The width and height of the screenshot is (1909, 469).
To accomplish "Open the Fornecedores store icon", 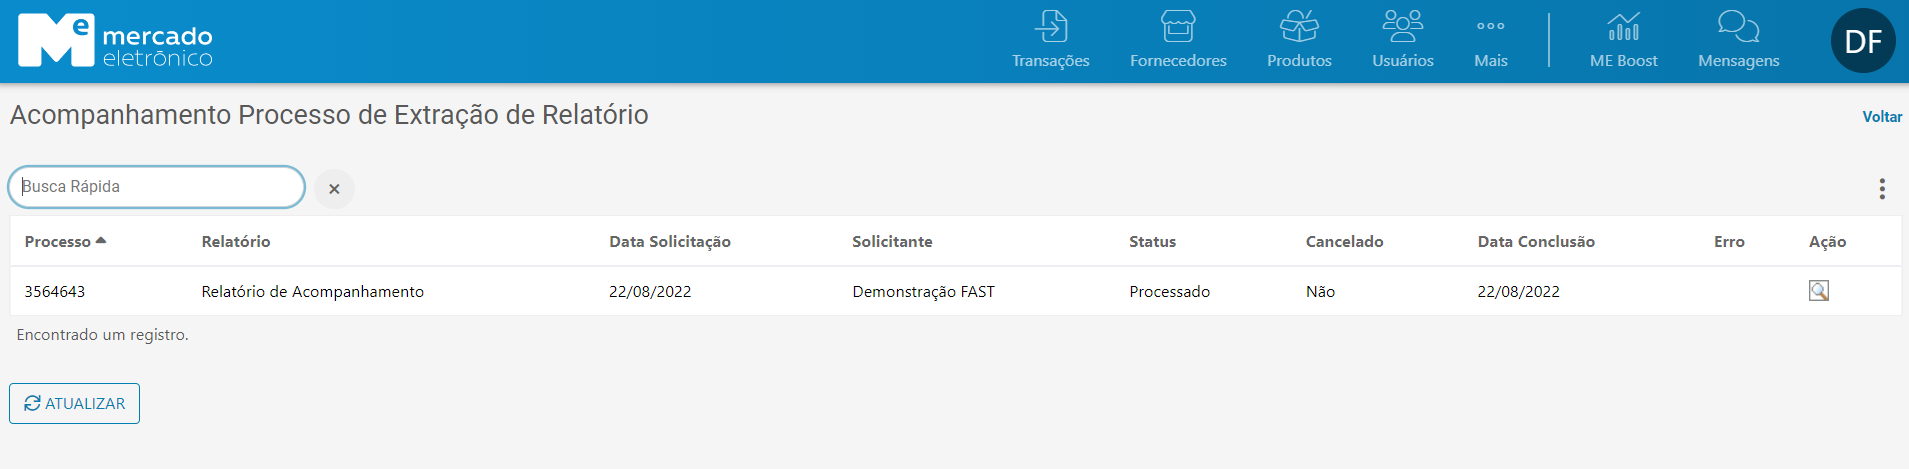I will pyautogui.click(x=1178, y=27).
